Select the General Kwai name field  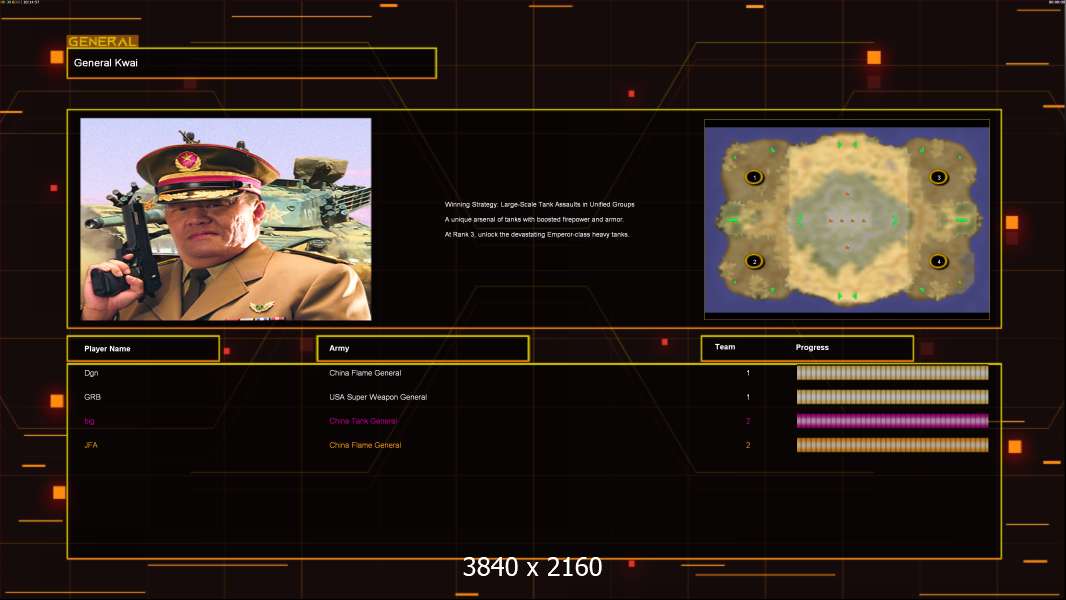pos(252,63)
